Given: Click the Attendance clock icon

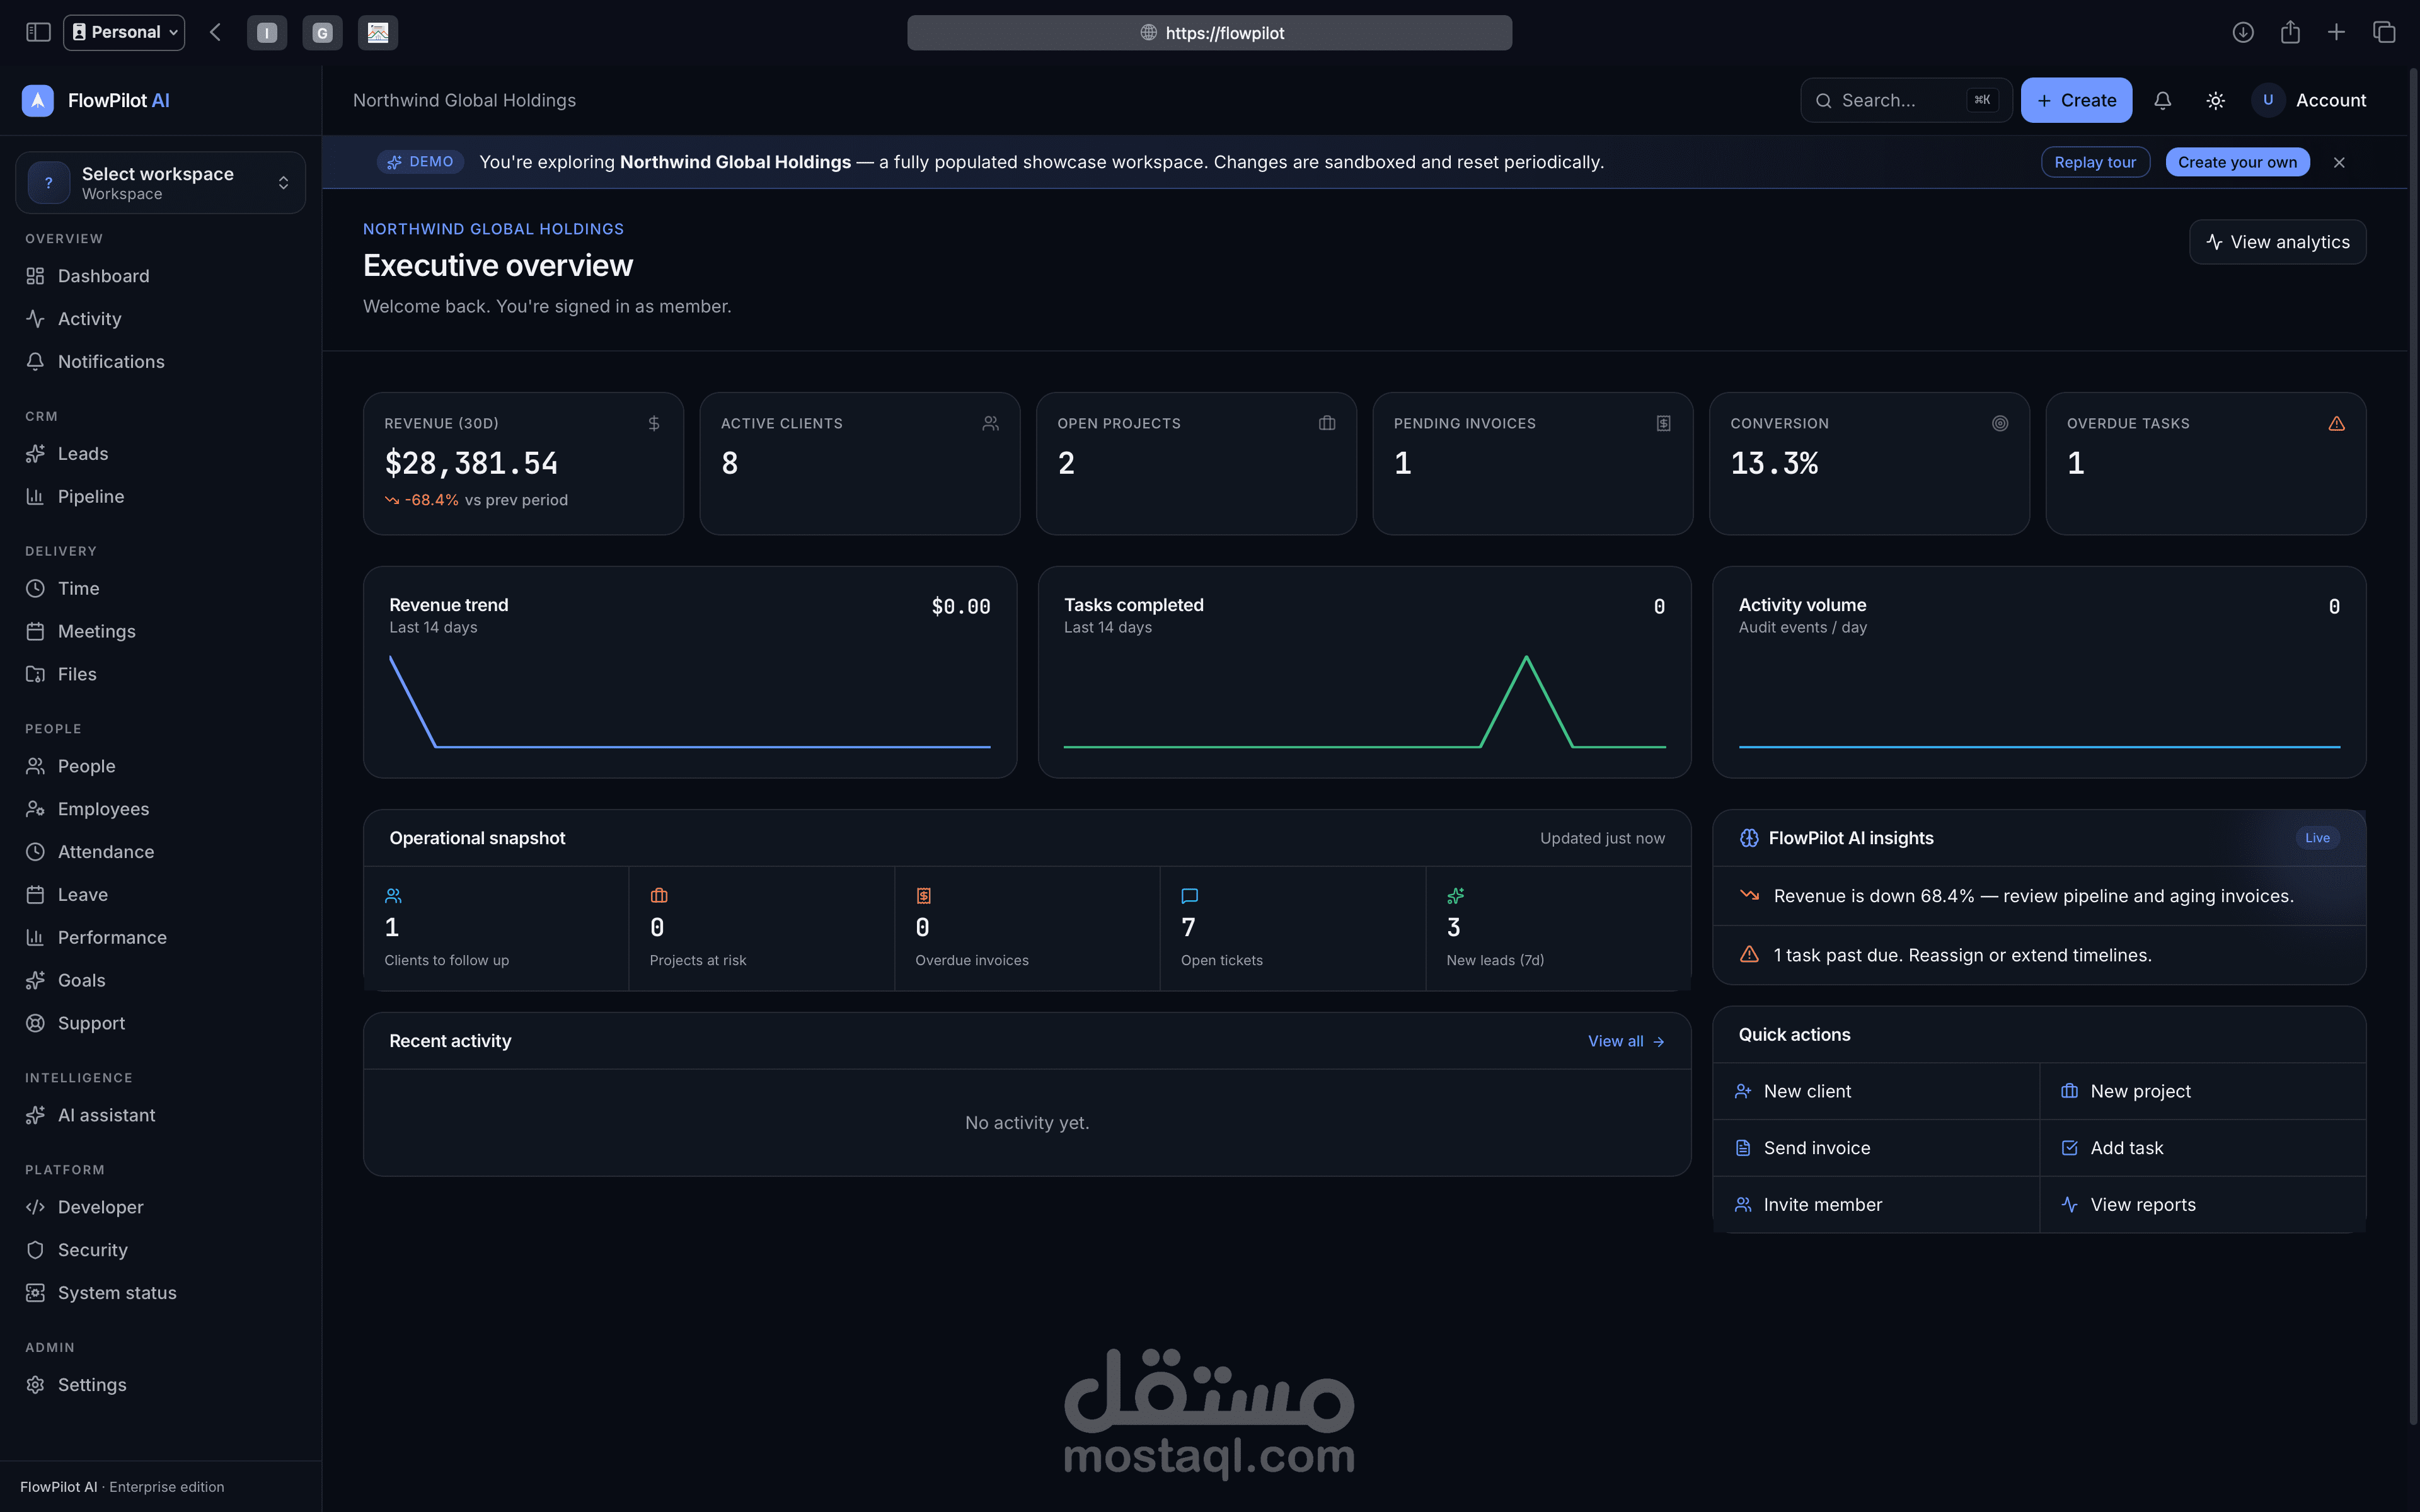Looking at the screenshot, I should 35,853.
